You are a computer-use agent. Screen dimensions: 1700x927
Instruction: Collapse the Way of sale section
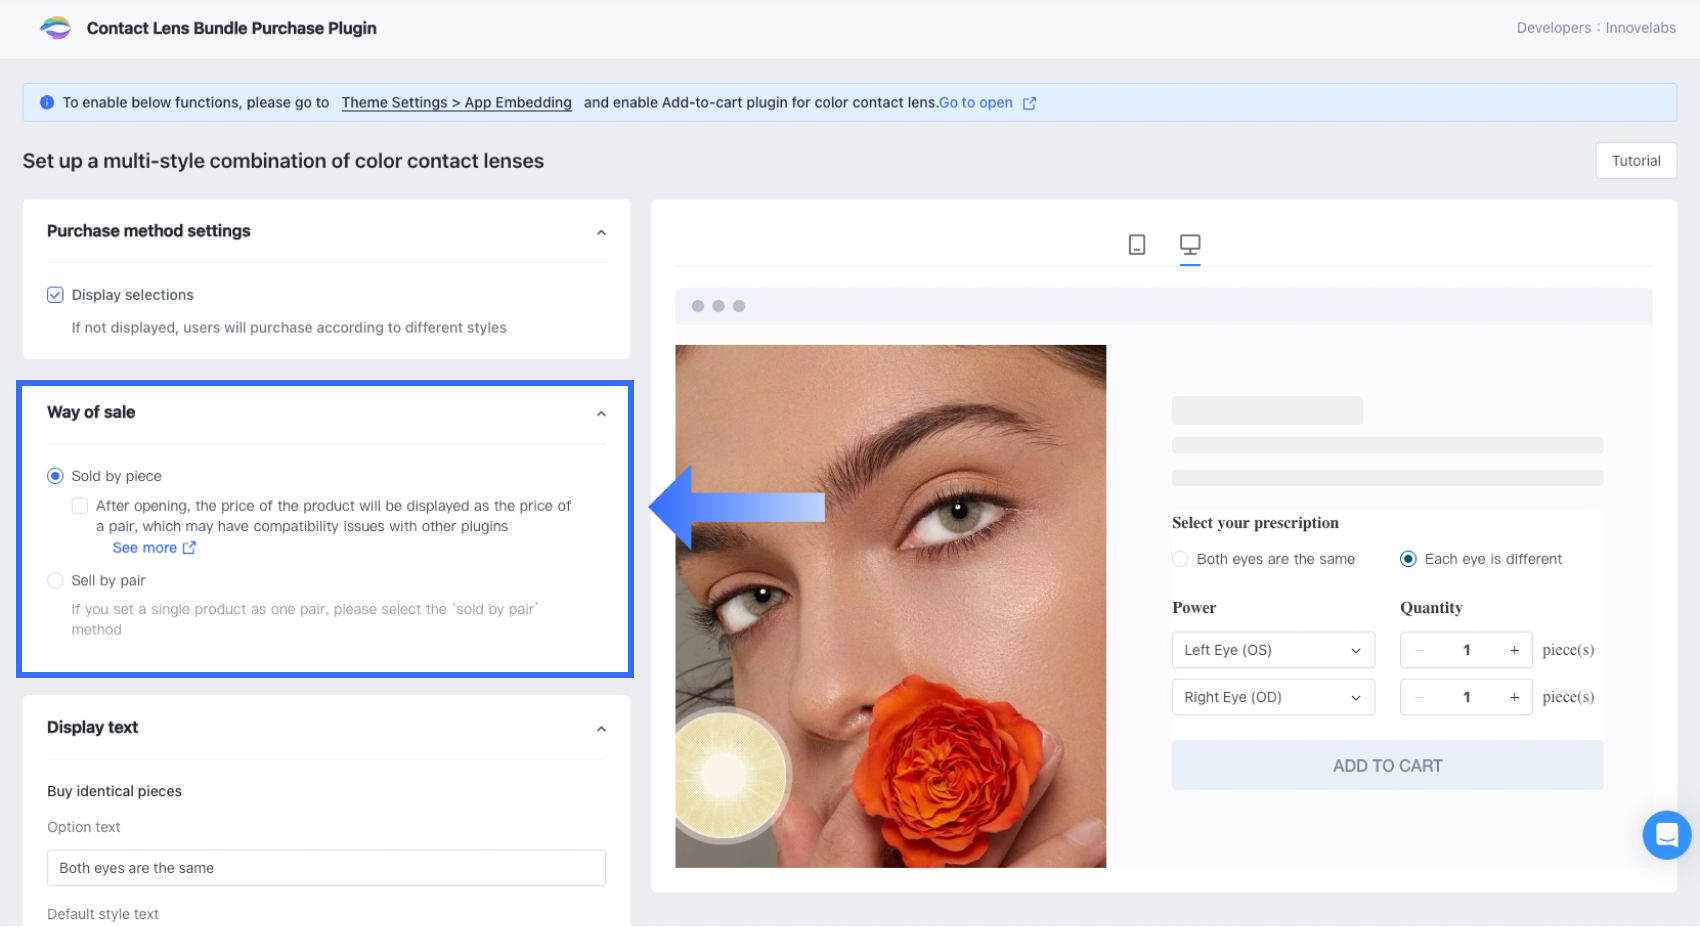[x=601, y=413]
